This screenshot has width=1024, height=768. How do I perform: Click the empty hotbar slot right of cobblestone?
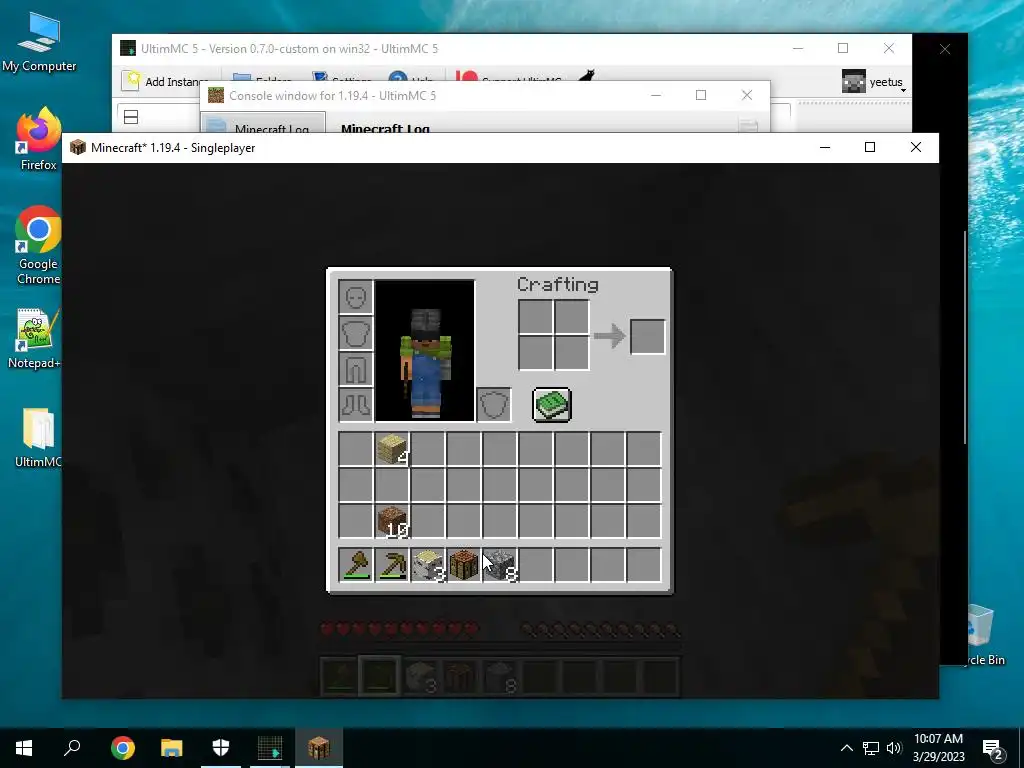click(536, 565)
